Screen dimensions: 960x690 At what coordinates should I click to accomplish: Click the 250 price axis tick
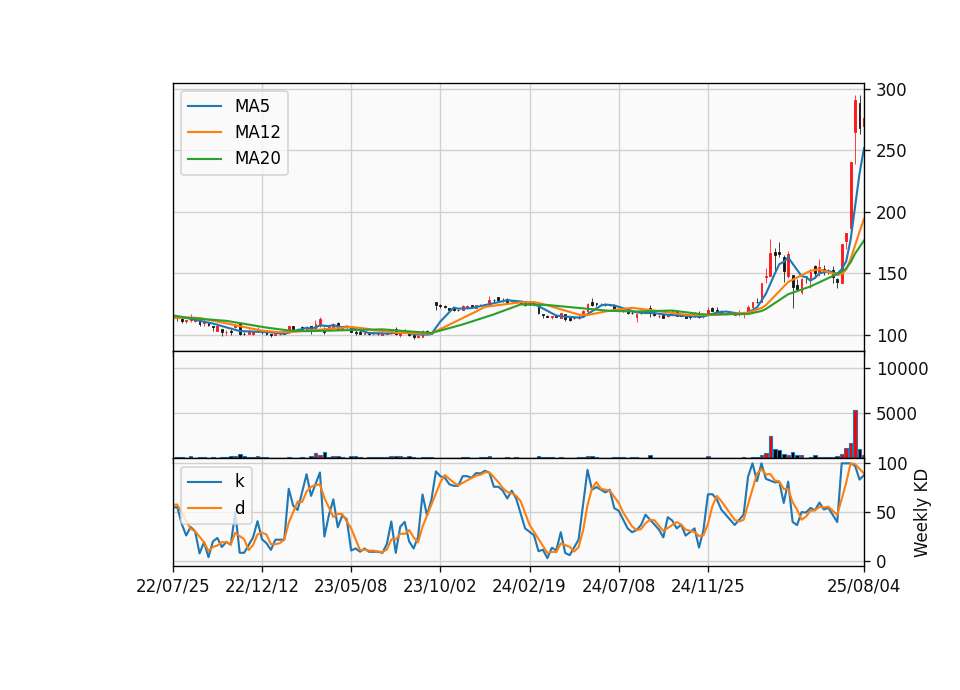pos(891,151)
